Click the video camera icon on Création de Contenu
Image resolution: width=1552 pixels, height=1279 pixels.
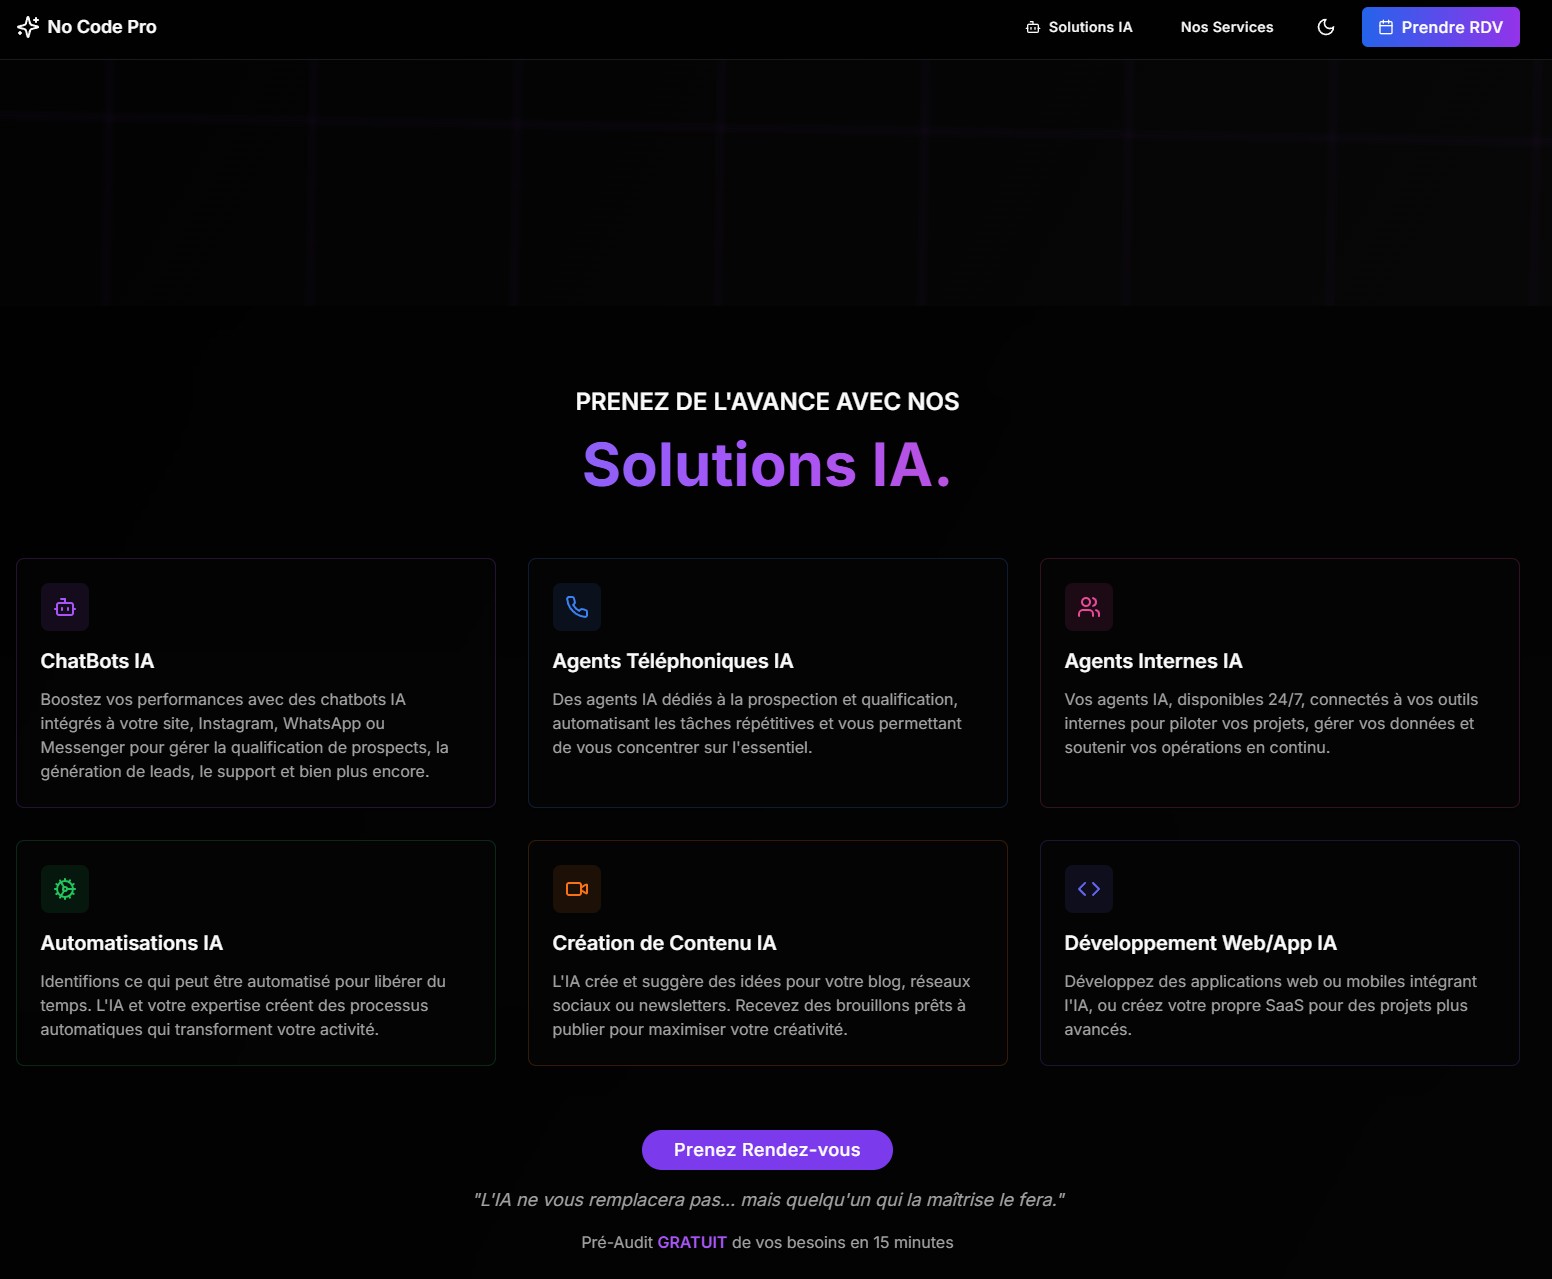(577, 889)
